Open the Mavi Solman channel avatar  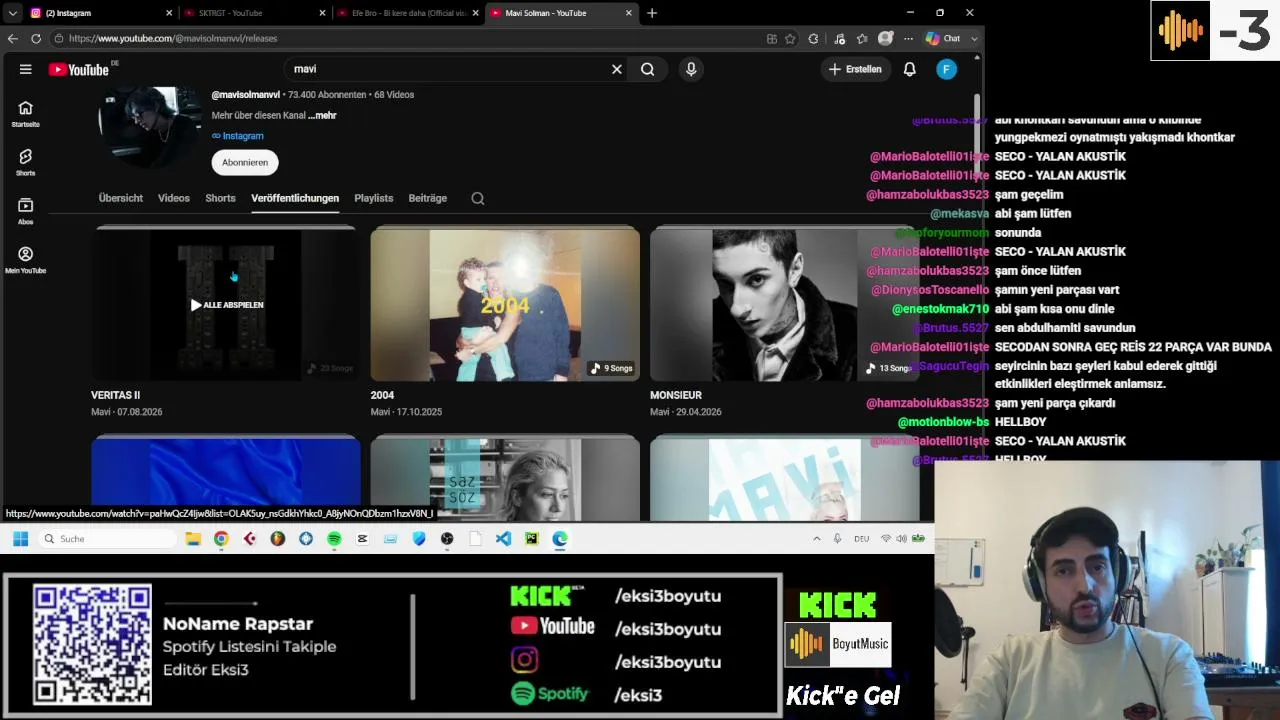click(150, 127)
